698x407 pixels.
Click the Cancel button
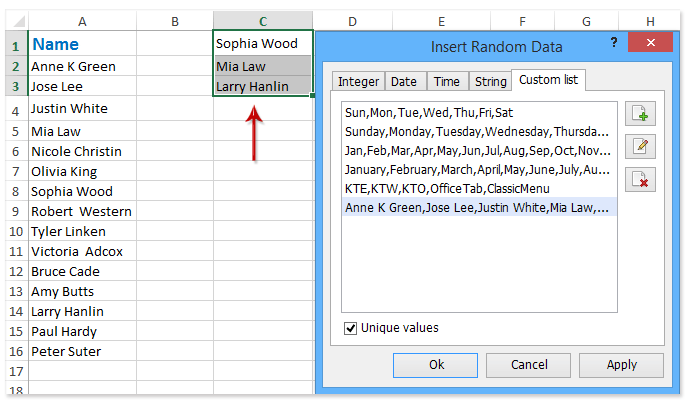pos(529,365)
